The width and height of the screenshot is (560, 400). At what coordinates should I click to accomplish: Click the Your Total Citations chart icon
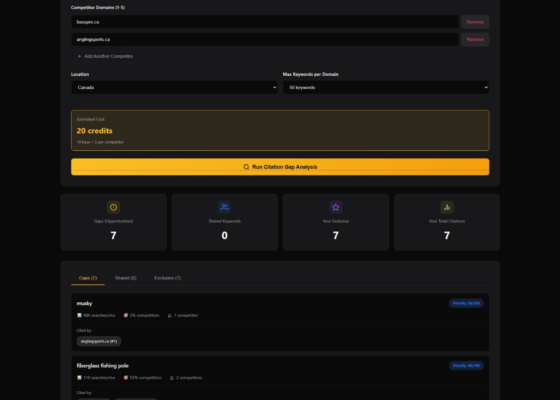pos(447,207)
